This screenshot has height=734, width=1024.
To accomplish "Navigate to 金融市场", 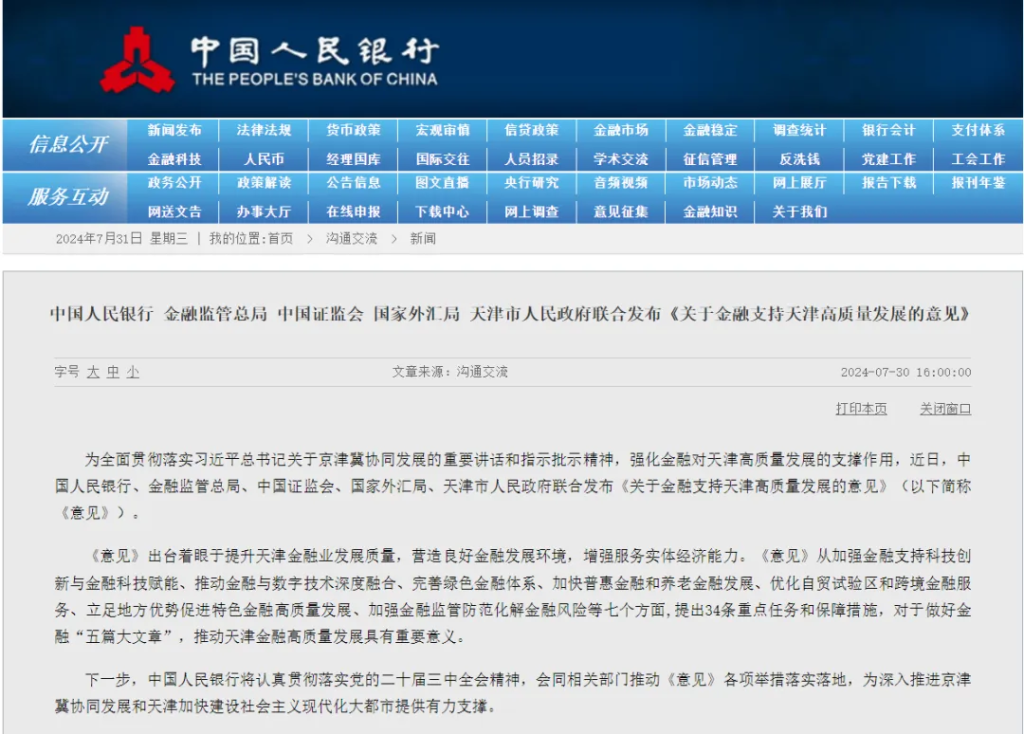I will tap(621, 130).
